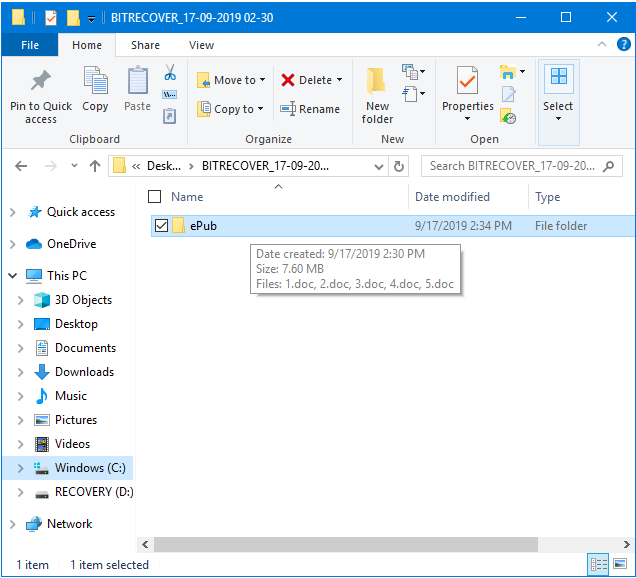
Task: Click BITRECOVER breadcrumb in address bar
Action: (265, 166)
